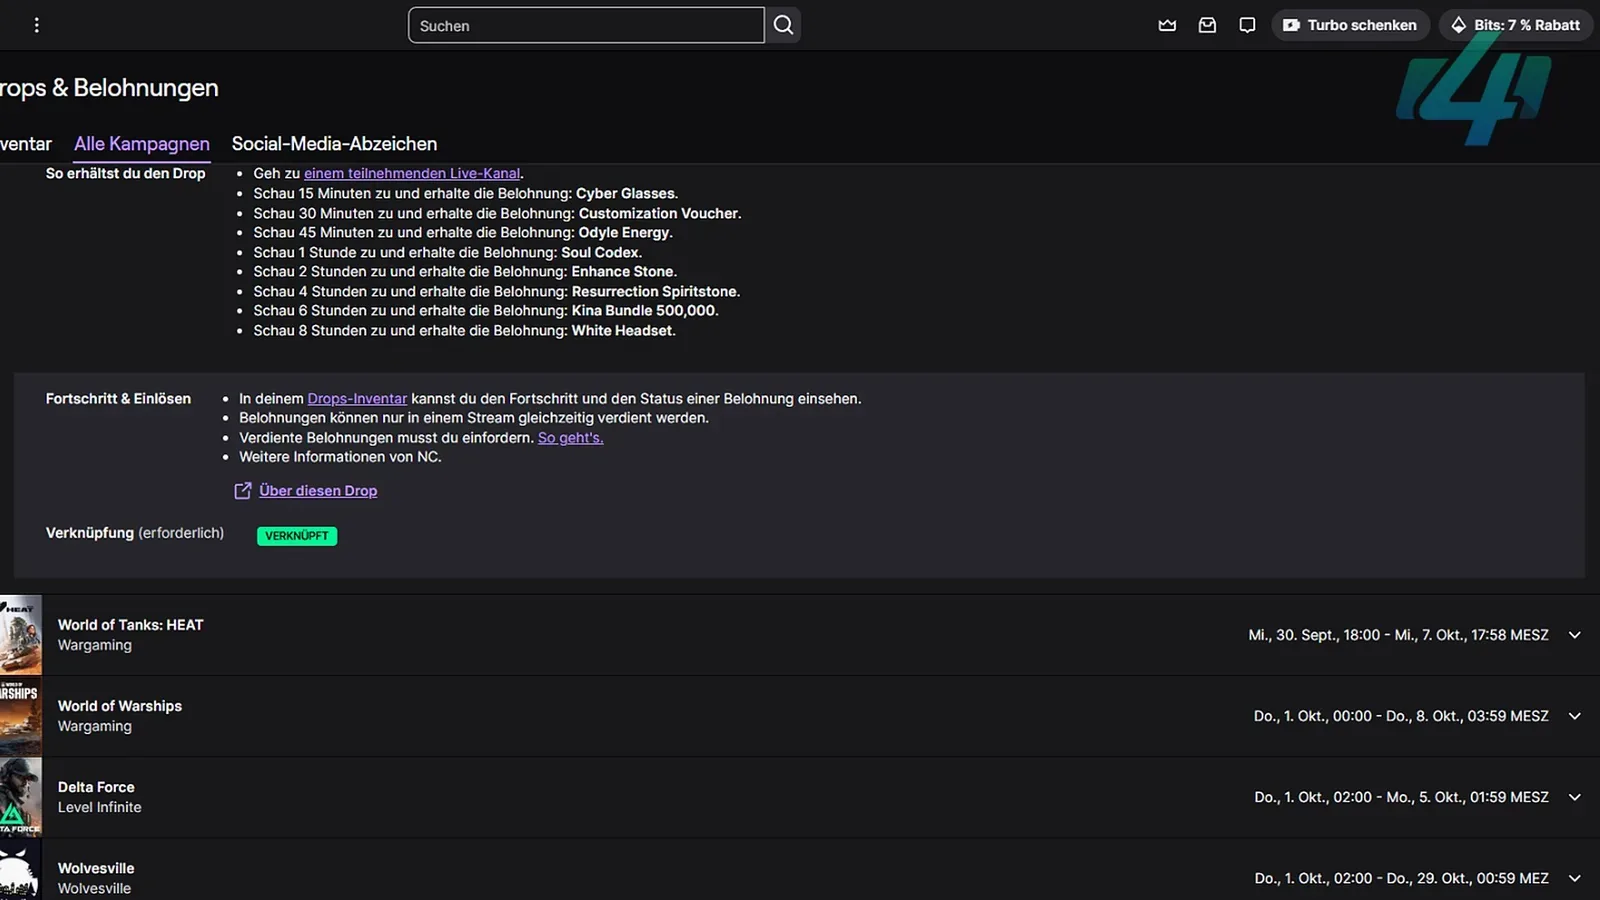Click the green VERKNÜPFT badge

point(297,536)
